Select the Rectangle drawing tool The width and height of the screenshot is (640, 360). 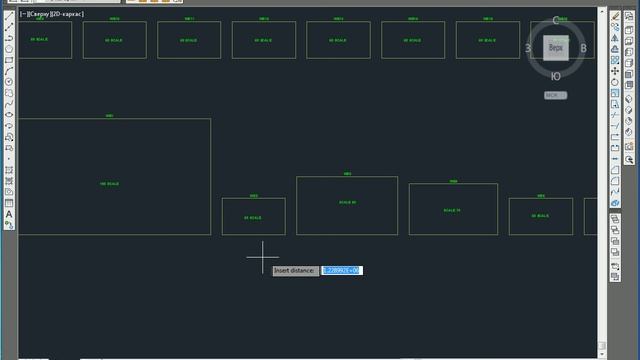(x=9, y=60)
